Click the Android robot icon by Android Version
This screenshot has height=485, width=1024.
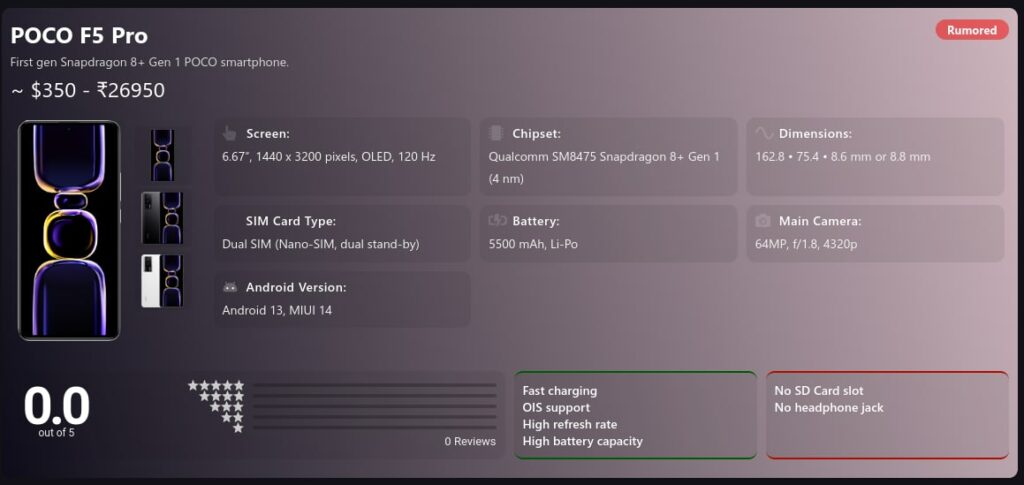click(230, 287)
